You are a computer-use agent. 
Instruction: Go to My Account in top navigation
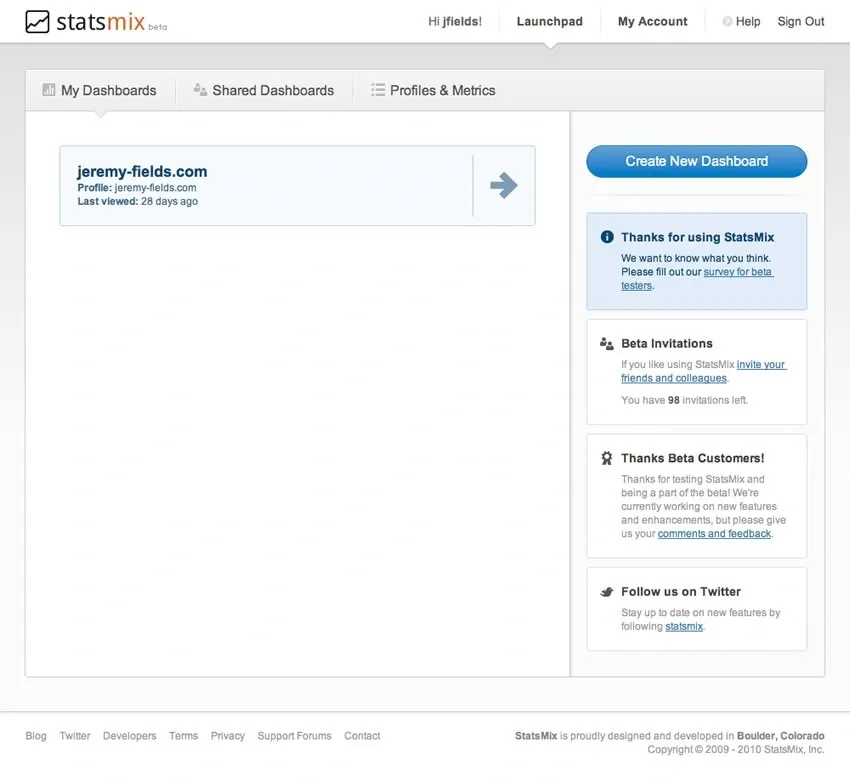[652, 21]
